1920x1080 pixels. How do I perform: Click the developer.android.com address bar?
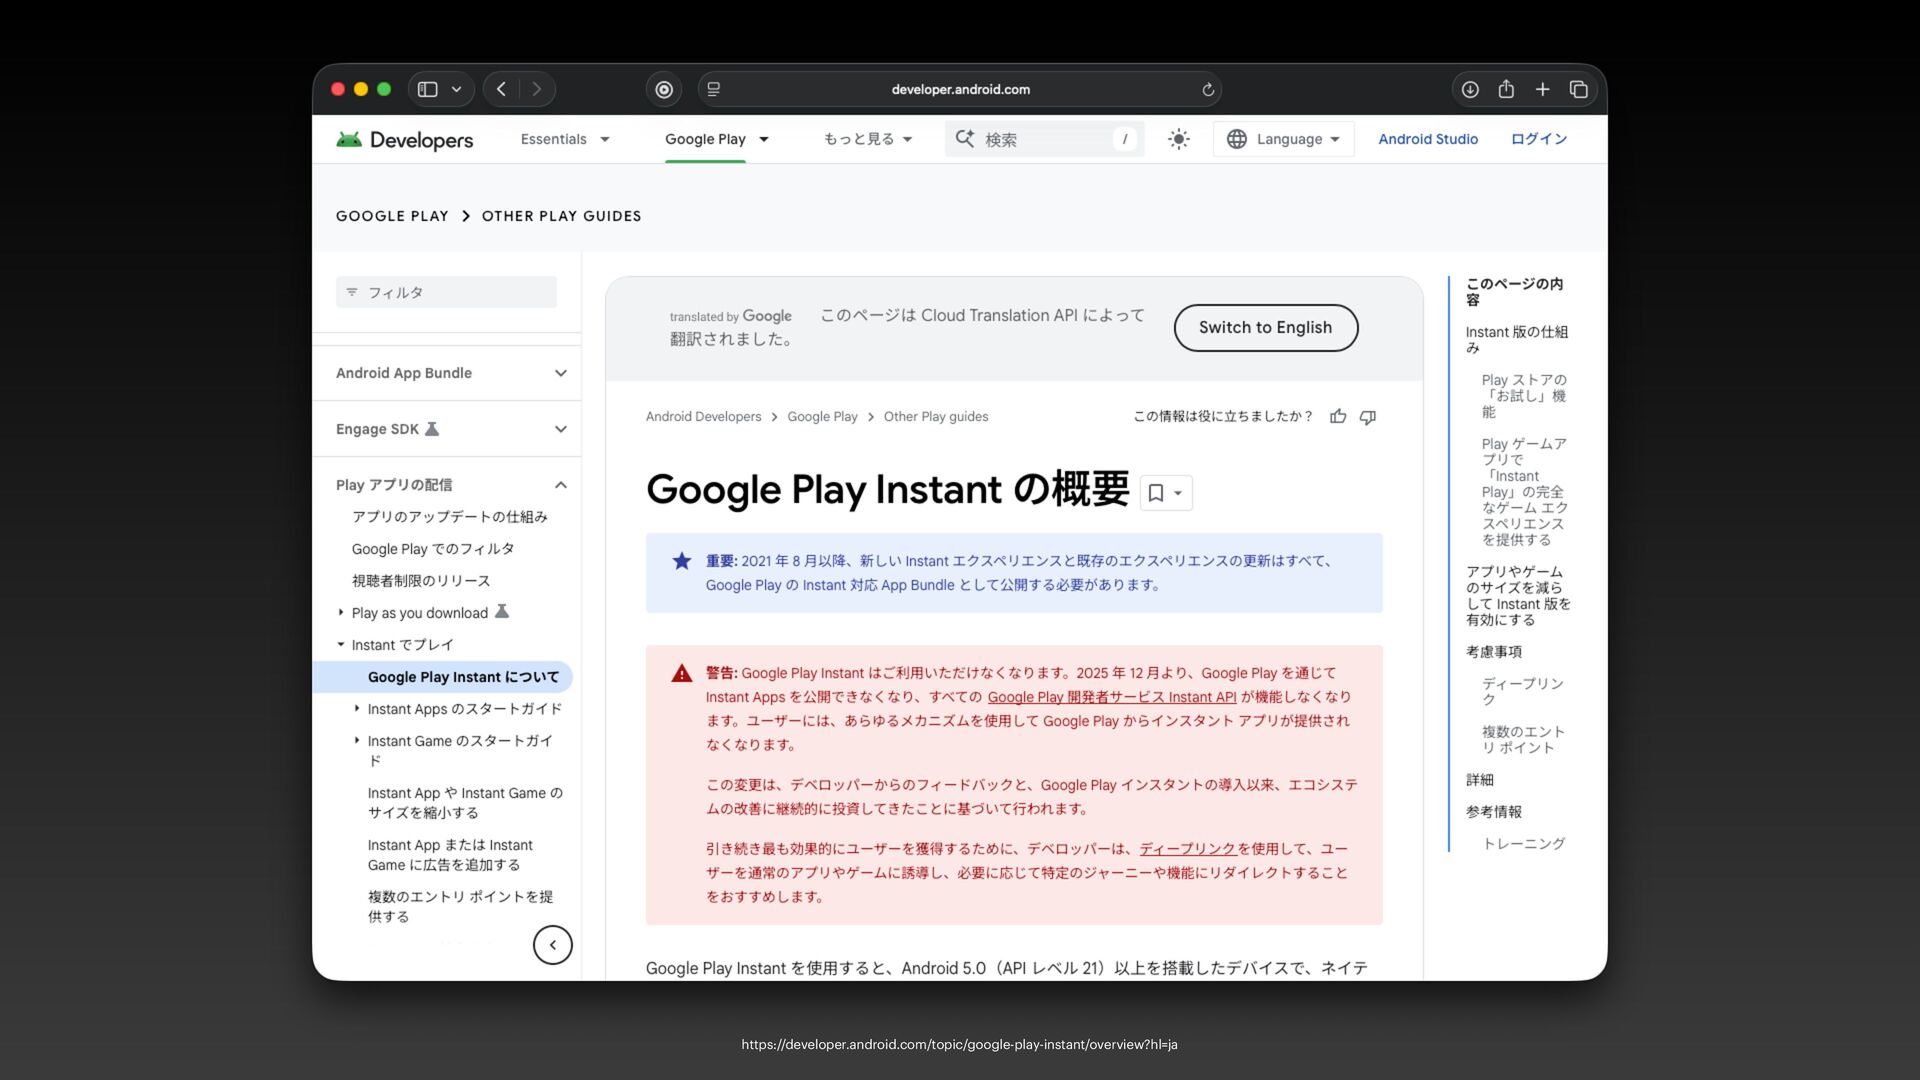tap(960, 89)
